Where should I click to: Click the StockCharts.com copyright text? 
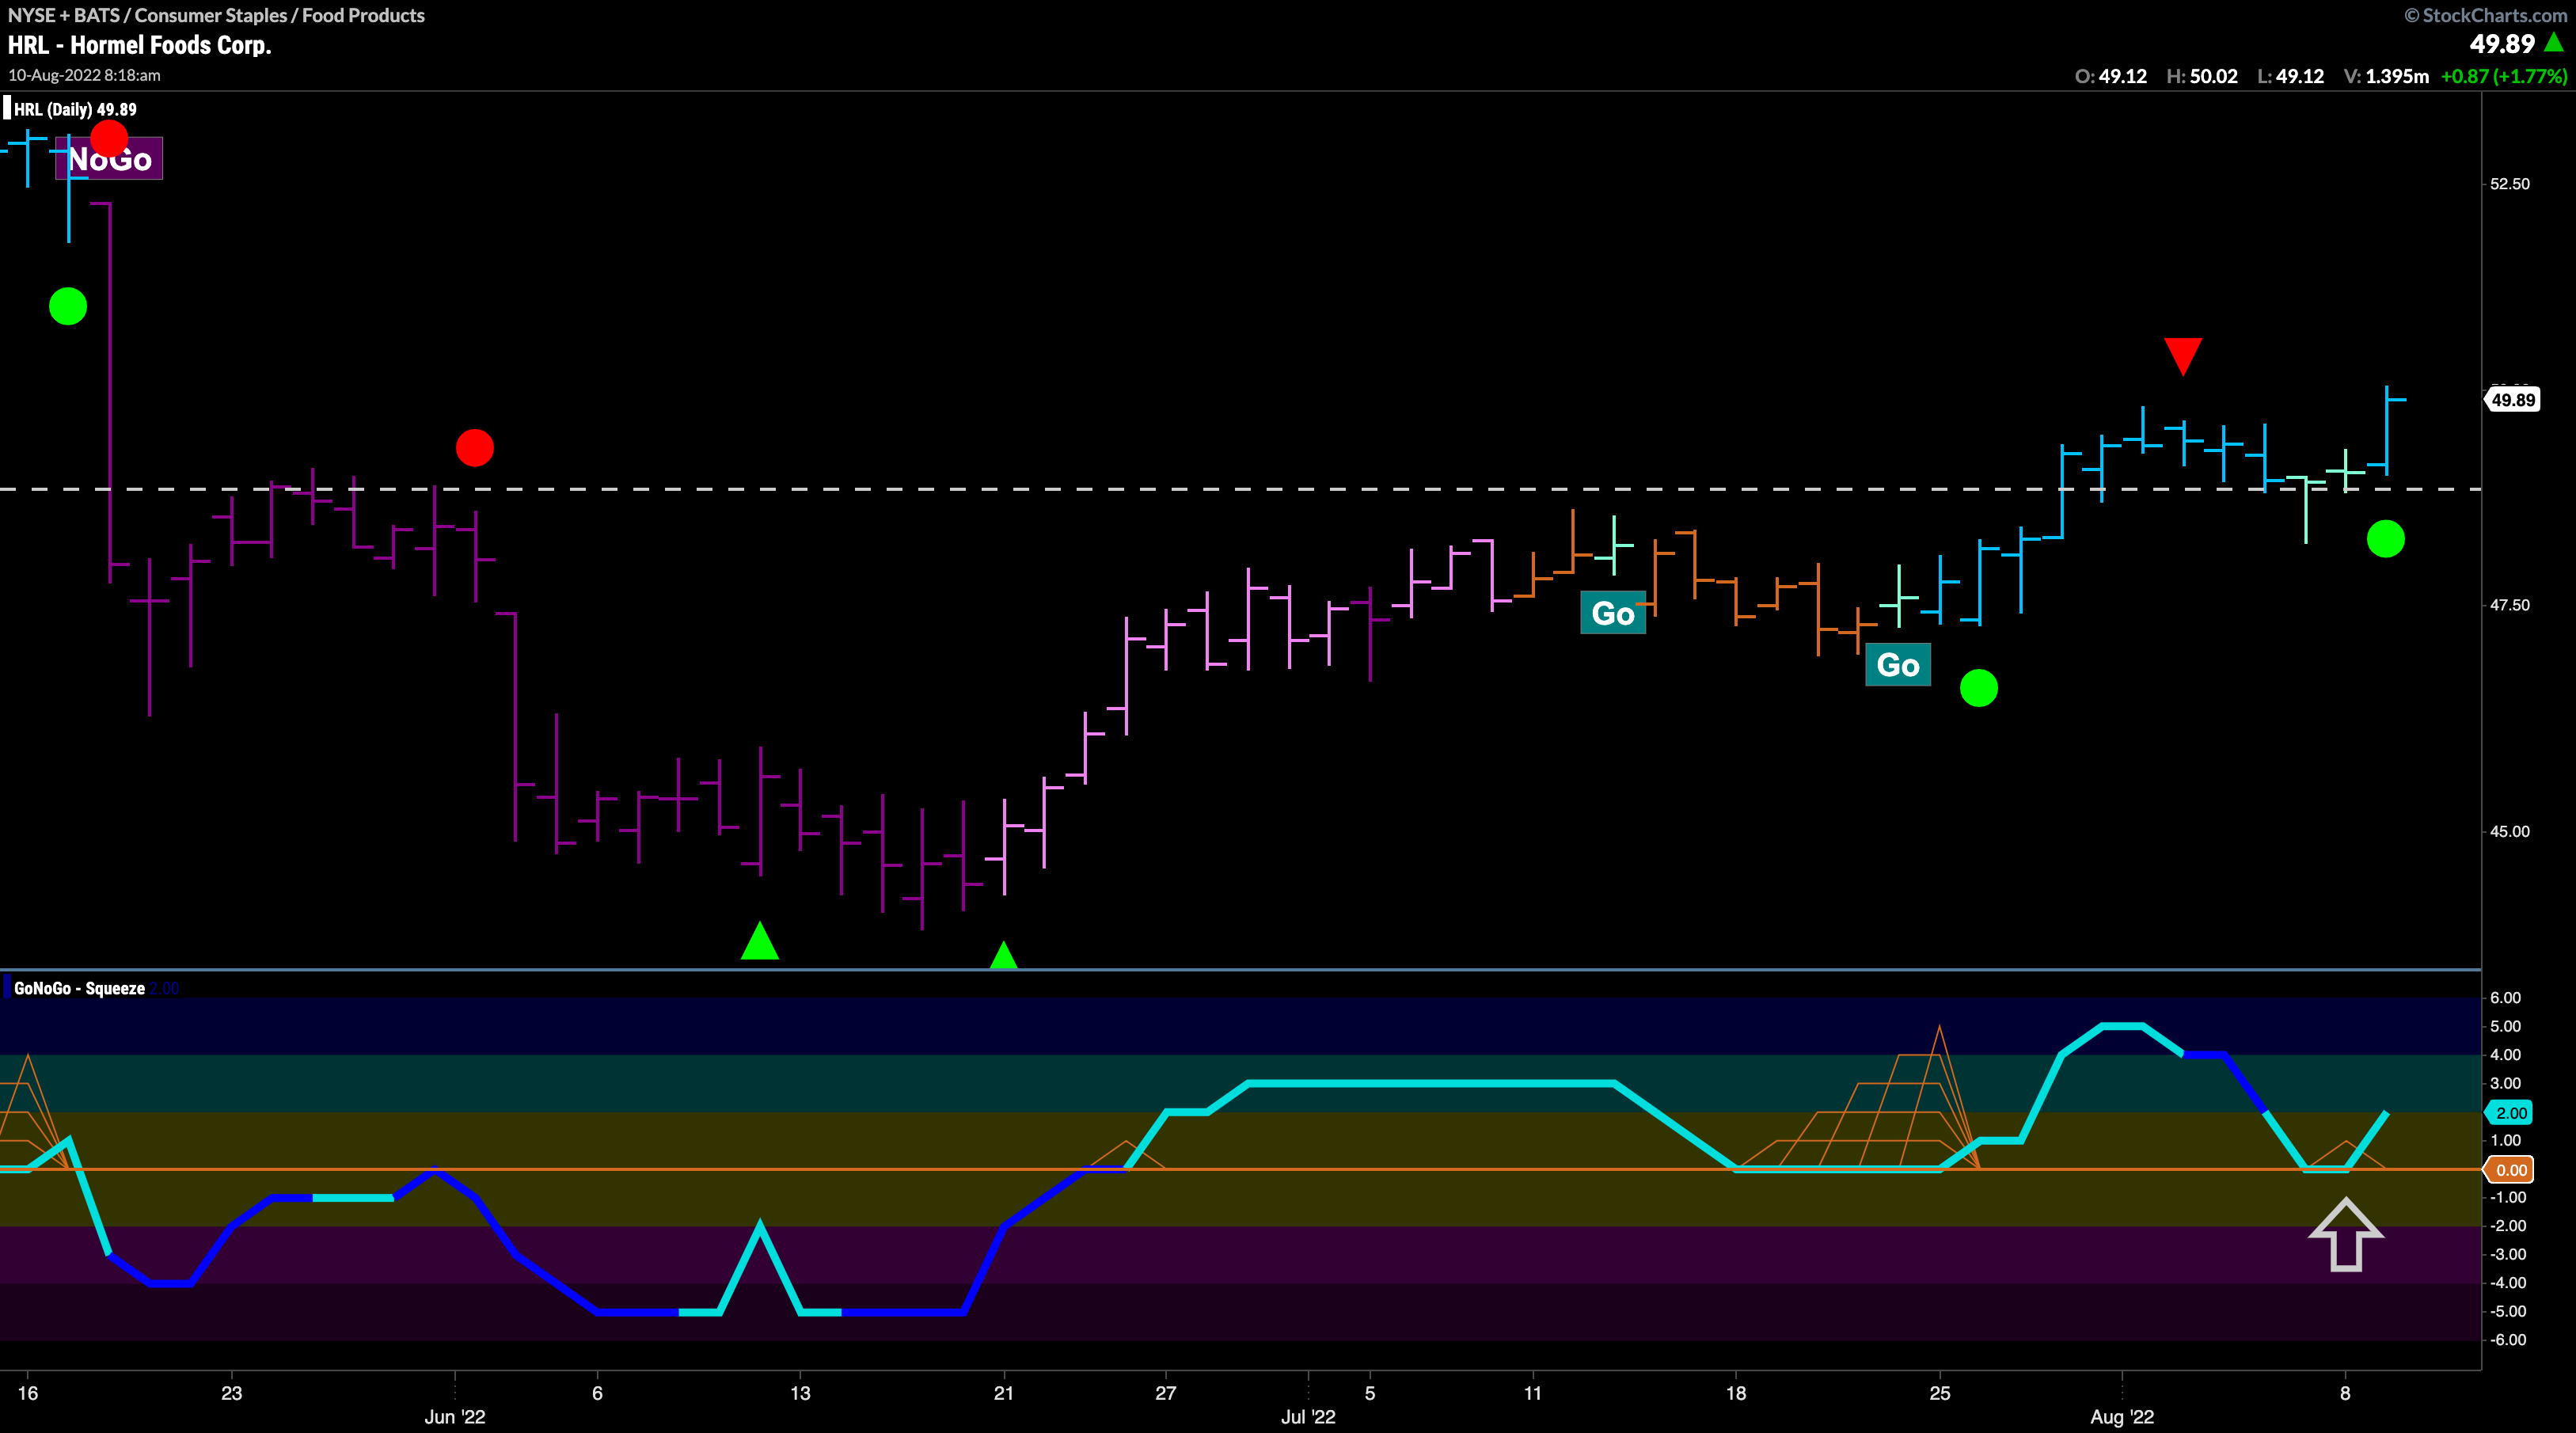pyautogui.click(x=2485, y=15)
